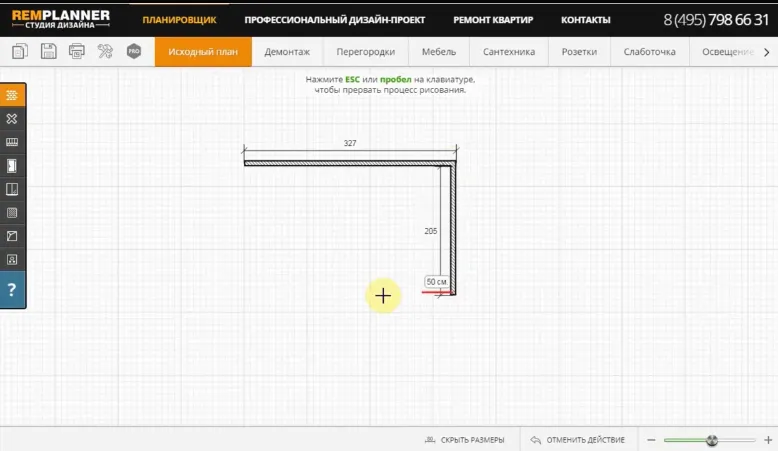Click the undo arrow icon in the bottom bar
The height and width of the screenshot is (451, 778).
point(535,440)
